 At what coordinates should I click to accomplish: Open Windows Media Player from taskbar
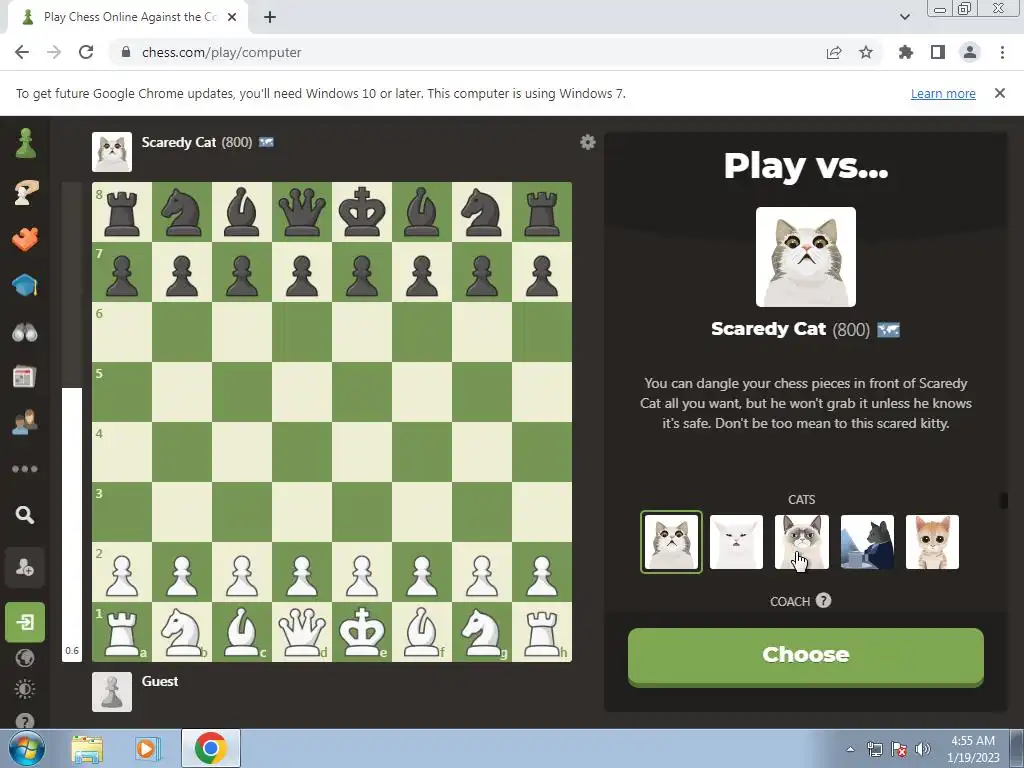[148, 748]
